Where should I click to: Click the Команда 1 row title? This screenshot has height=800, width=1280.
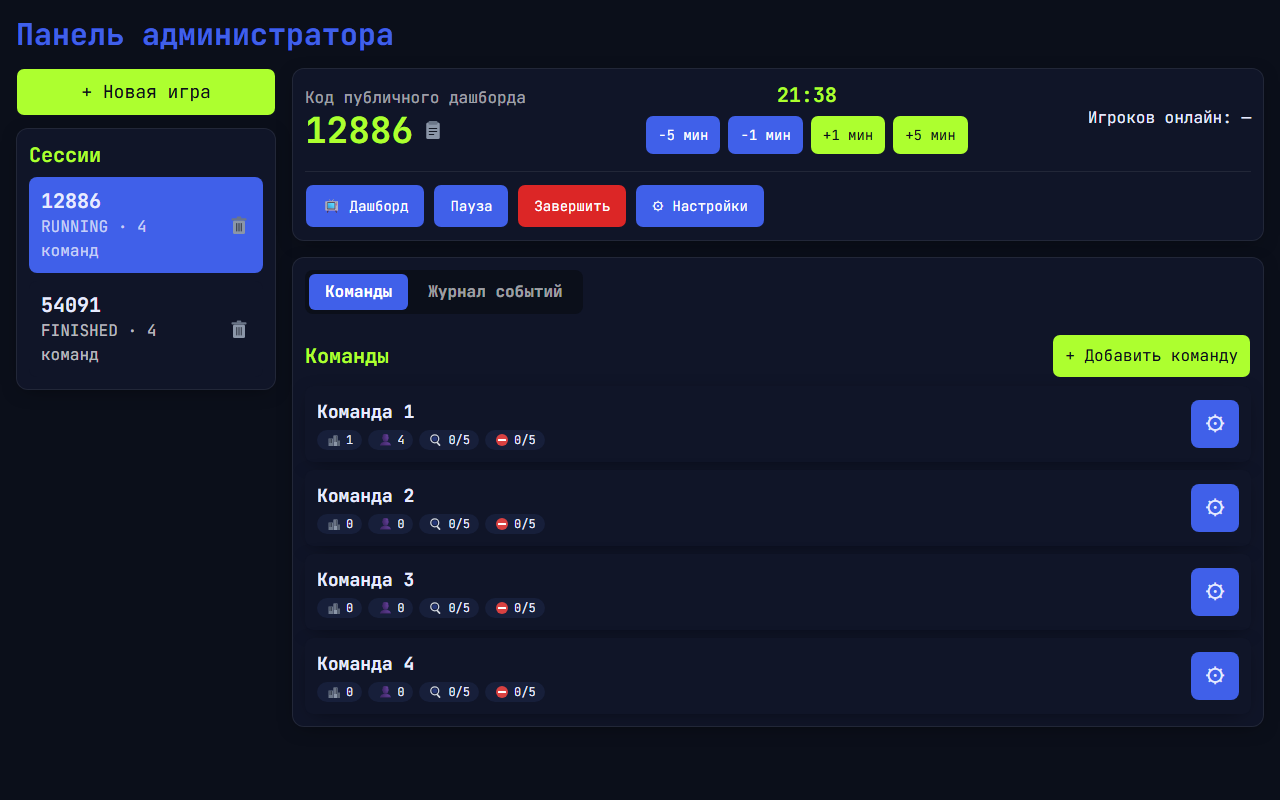click(366, 412)
